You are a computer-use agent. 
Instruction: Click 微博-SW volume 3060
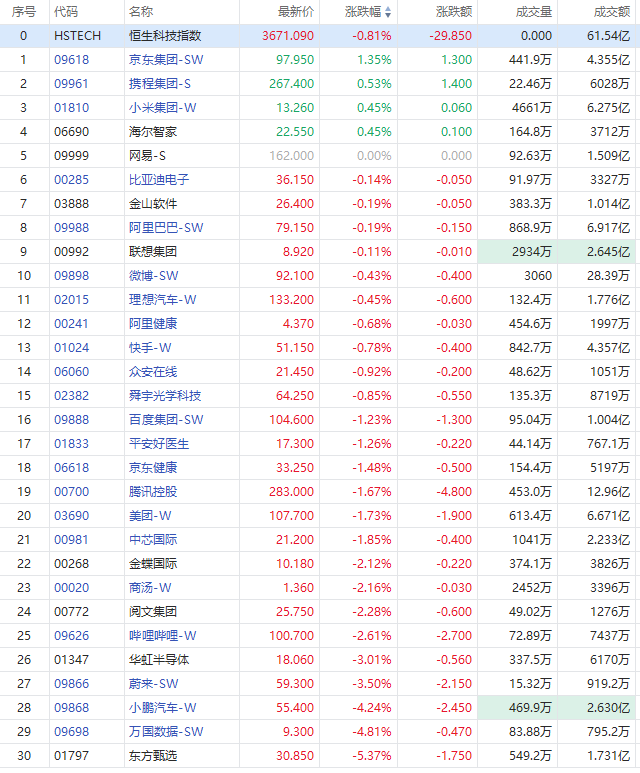538,276
